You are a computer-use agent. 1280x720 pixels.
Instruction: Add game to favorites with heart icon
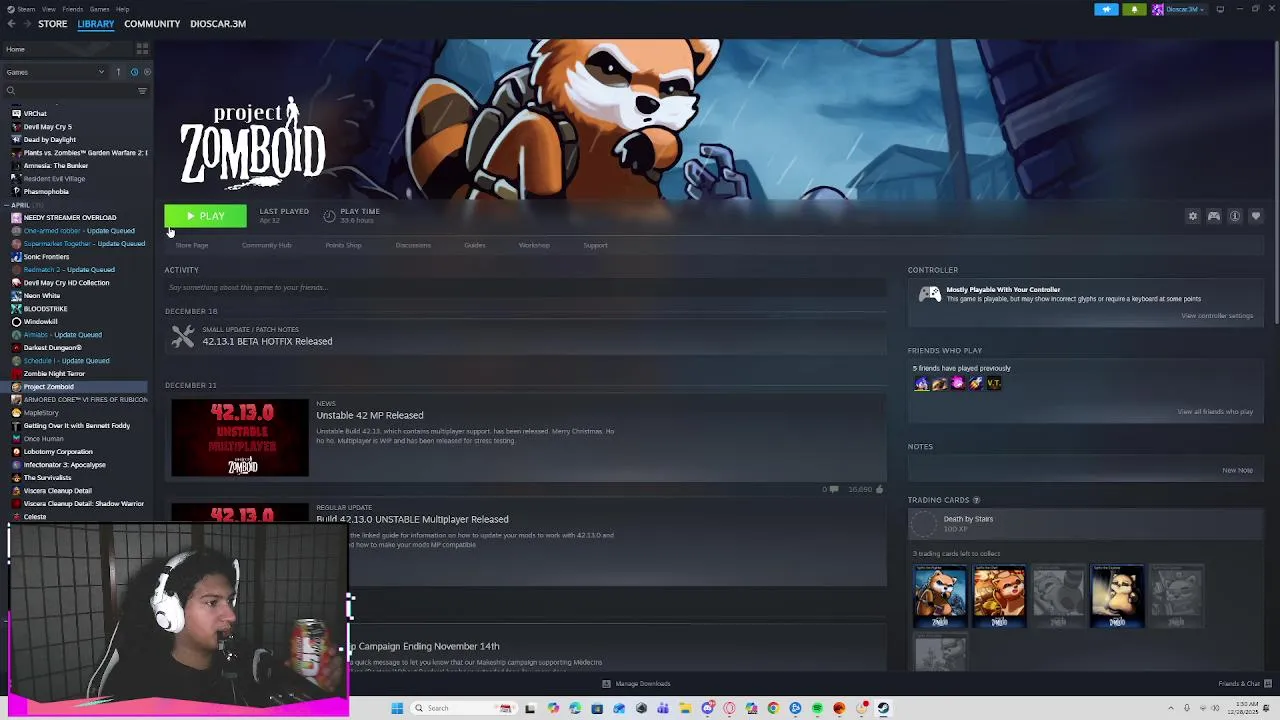(1256, 216)
